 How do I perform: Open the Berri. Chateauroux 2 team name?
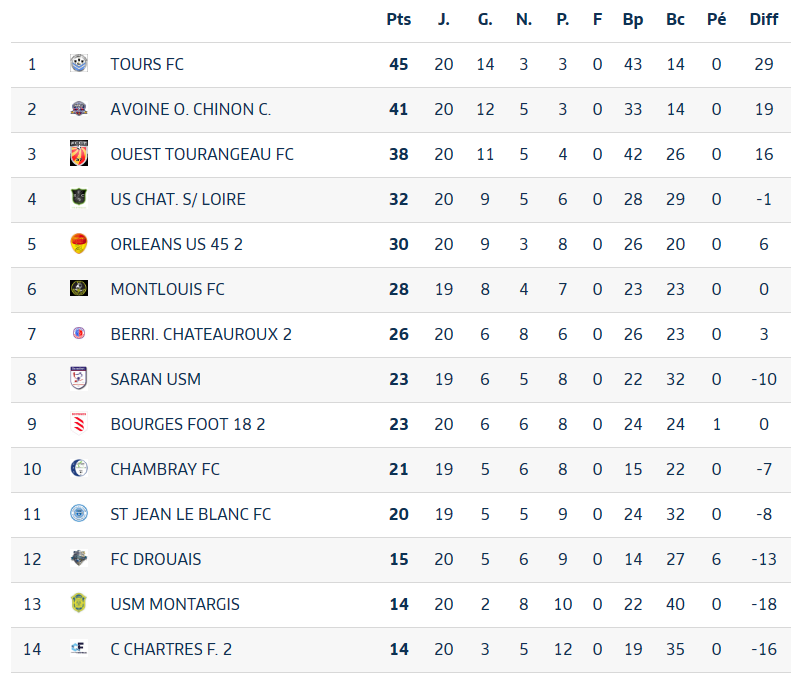tap(201, 334)
